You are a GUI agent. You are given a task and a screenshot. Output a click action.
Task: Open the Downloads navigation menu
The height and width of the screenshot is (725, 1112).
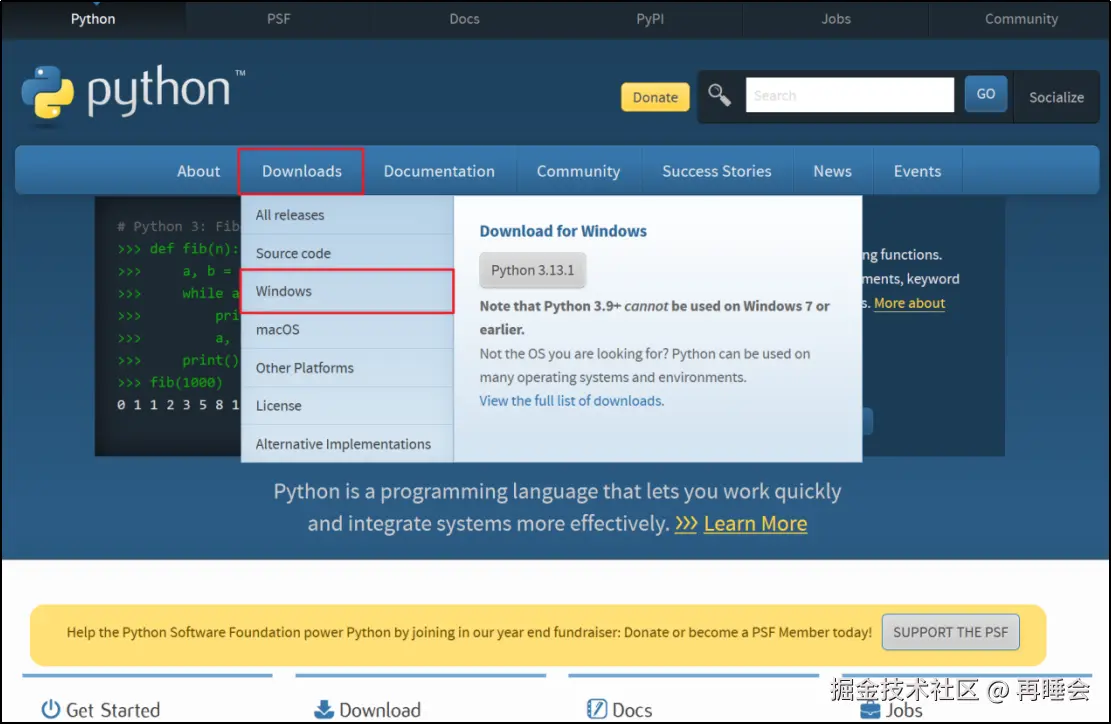301,171
